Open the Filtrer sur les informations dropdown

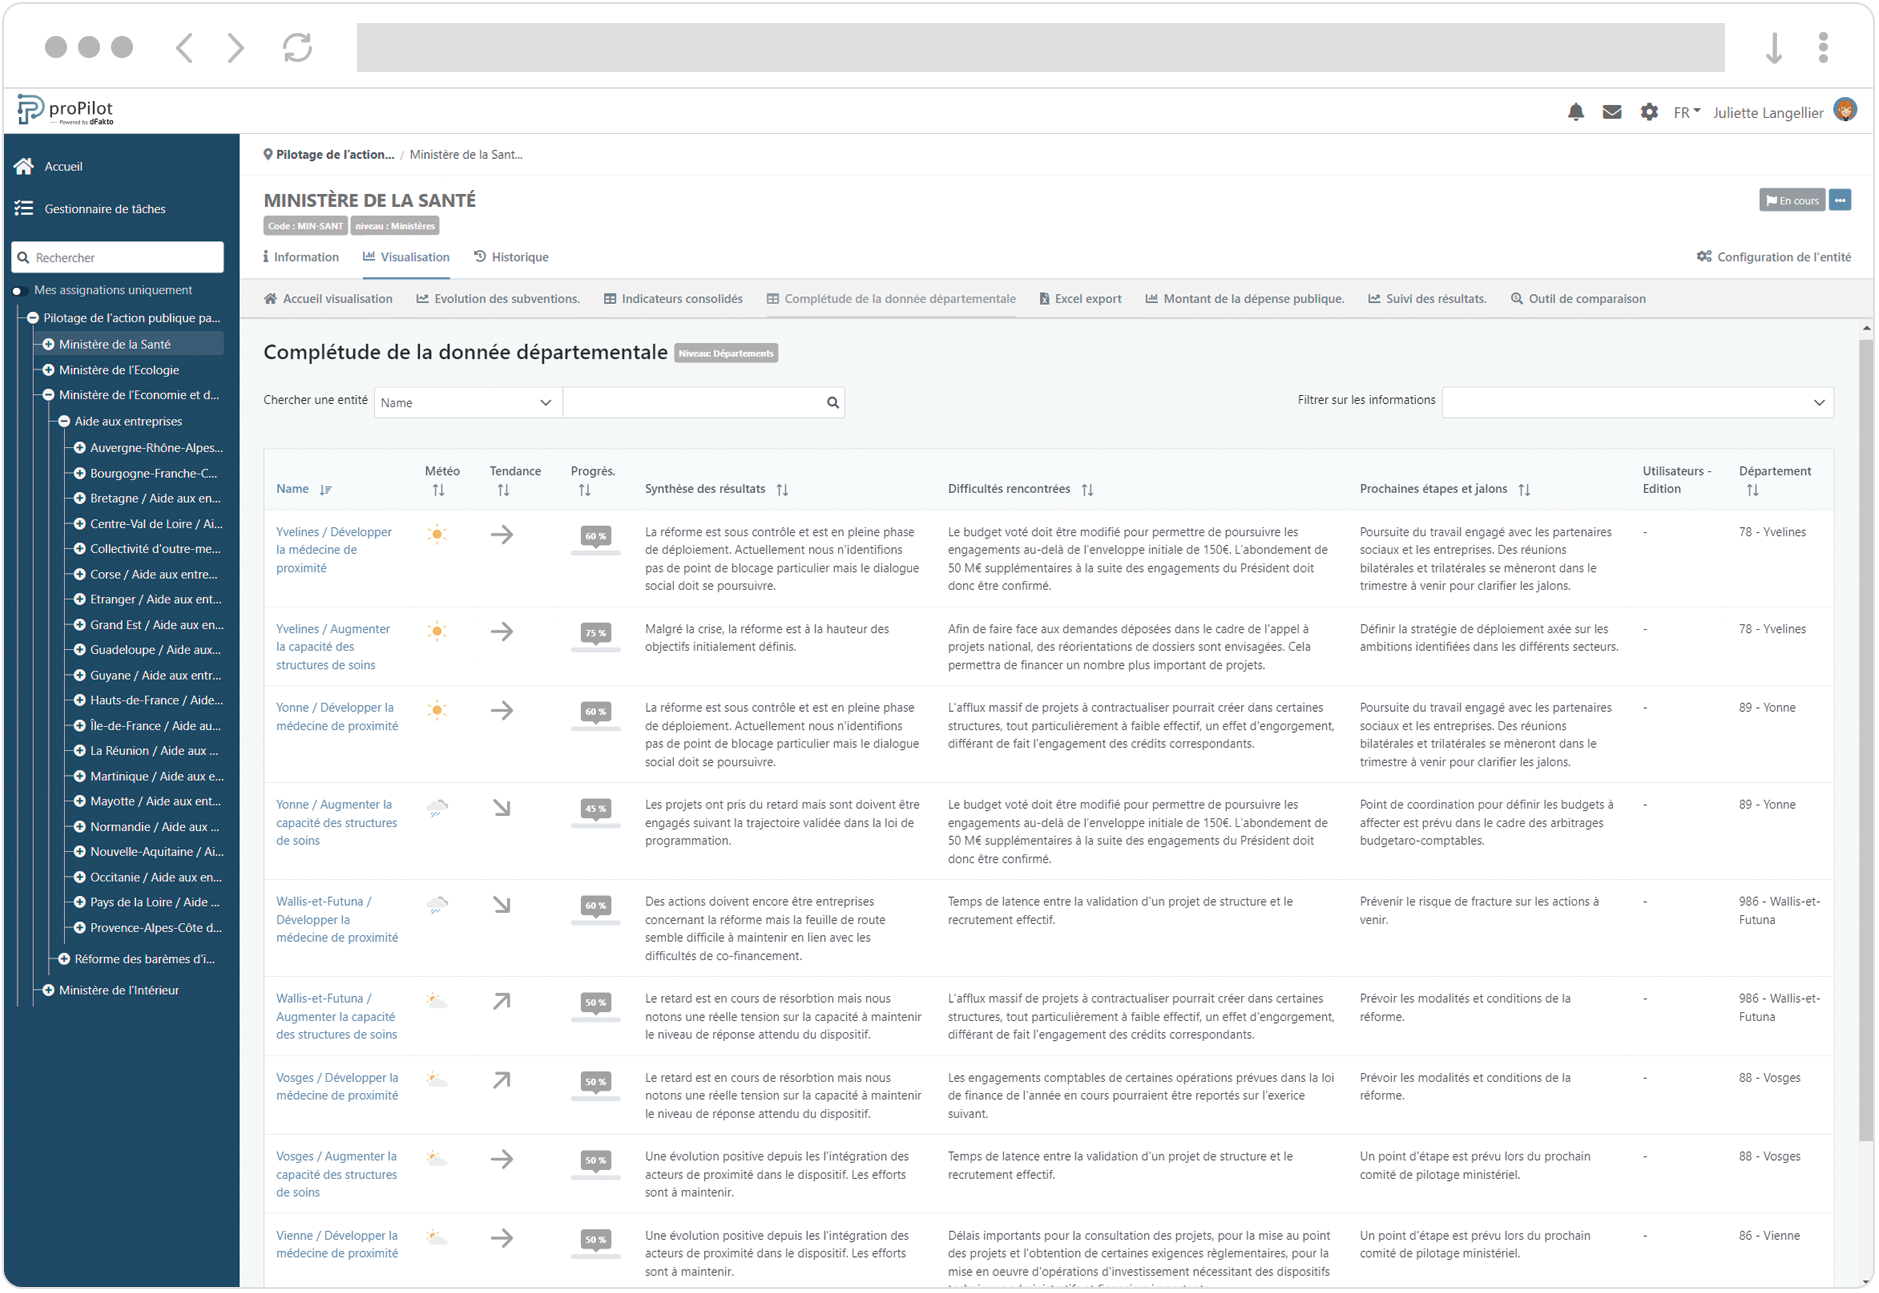click(x=1636, y=402)
